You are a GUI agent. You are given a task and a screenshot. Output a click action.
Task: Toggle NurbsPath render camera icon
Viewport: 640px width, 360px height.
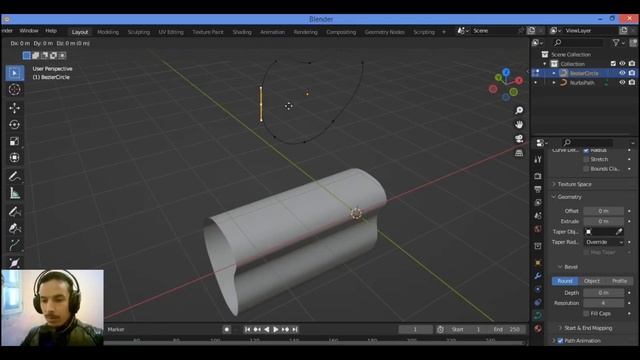632,82
